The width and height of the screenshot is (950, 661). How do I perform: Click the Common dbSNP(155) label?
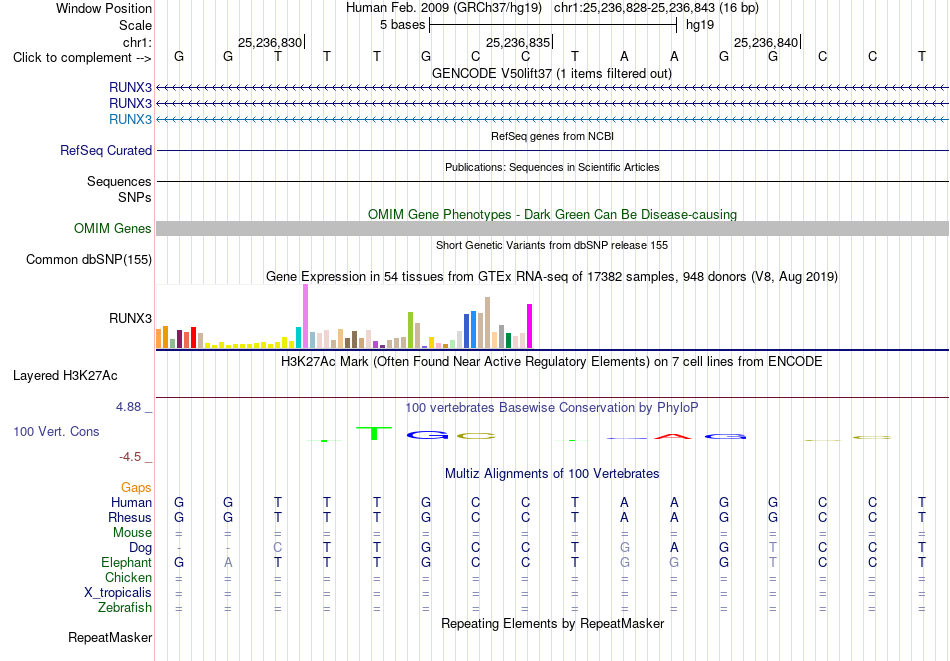89,259
